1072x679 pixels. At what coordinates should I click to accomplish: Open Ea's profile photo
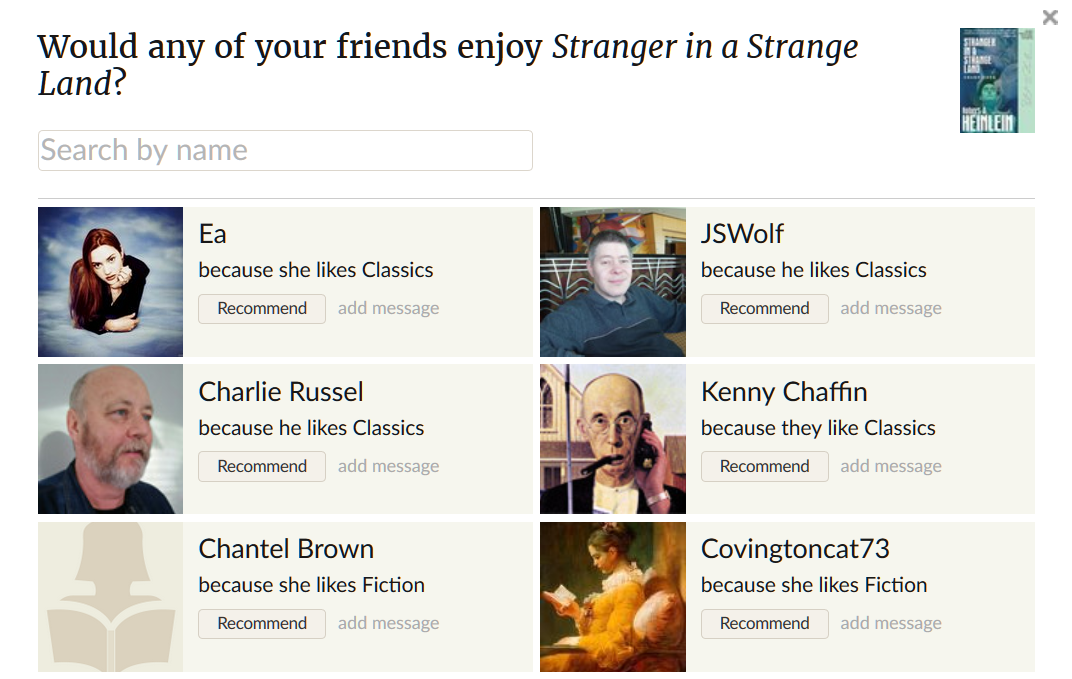tap(110, 282)
